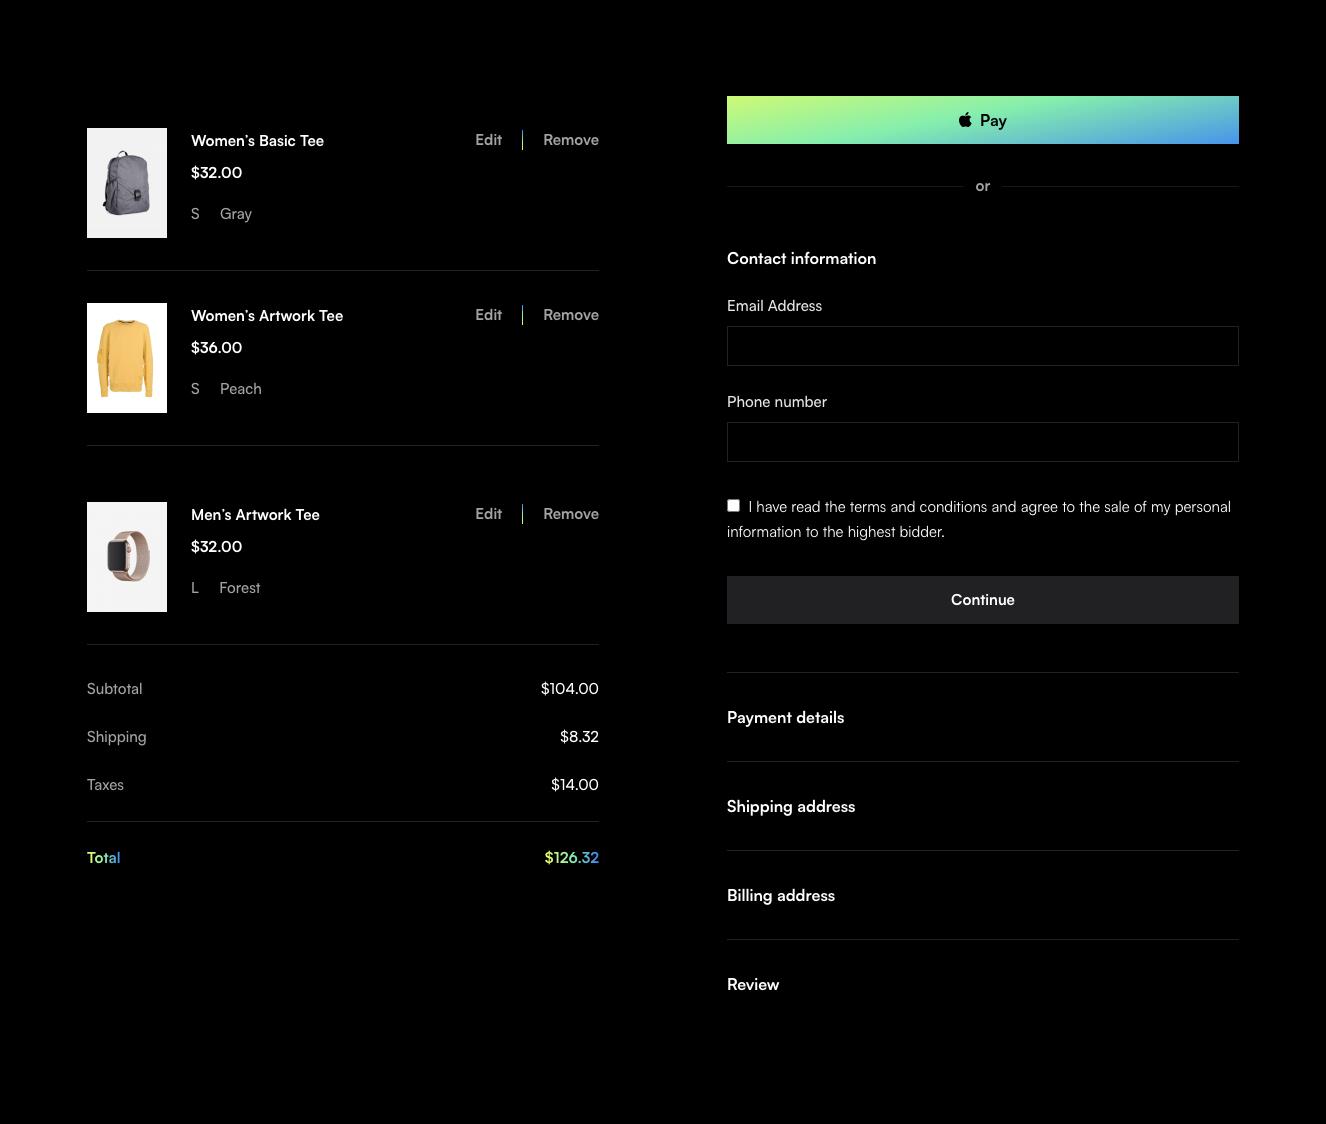
Task: Focus the Phone number field
Action: point(982,442)
